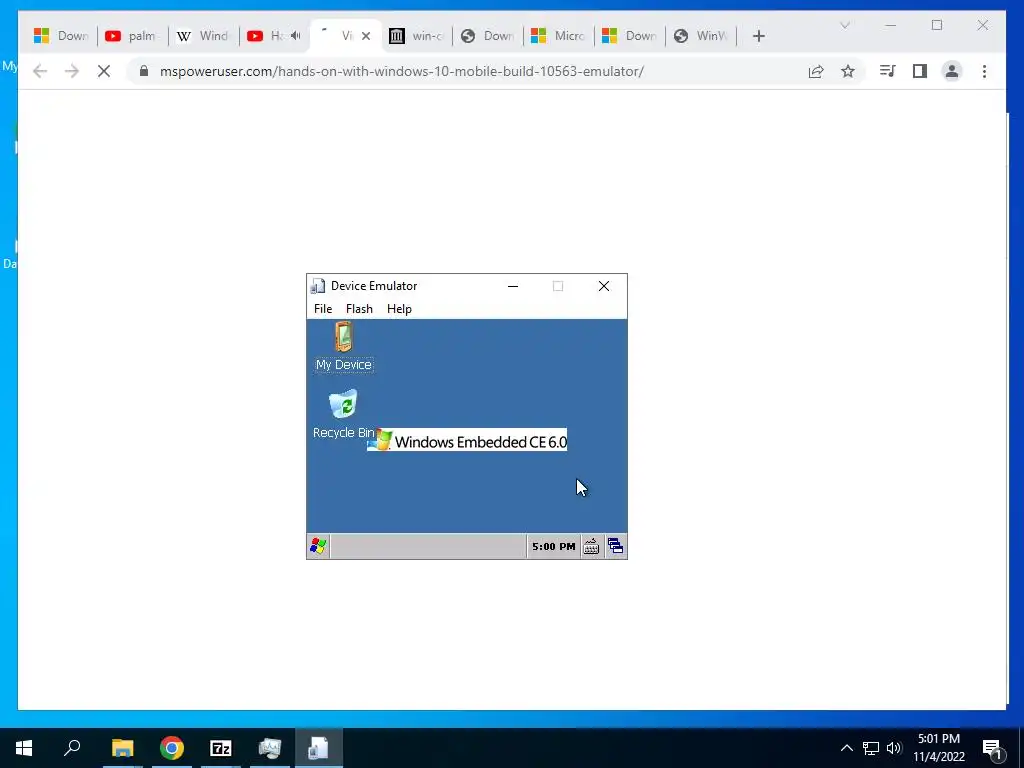
Task: Go forward in Chrome history
Action: click(72, 71)
